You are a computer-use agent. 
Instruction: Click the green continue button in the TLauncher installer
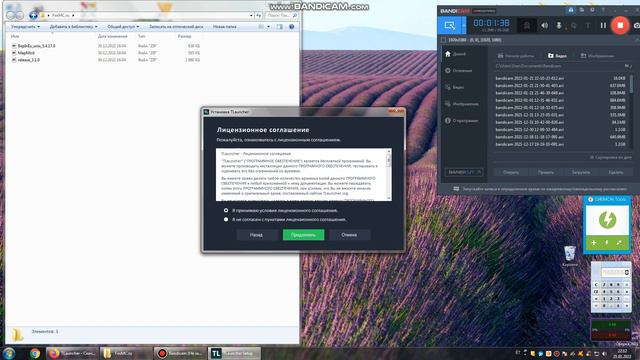click(x=303, y=235)
